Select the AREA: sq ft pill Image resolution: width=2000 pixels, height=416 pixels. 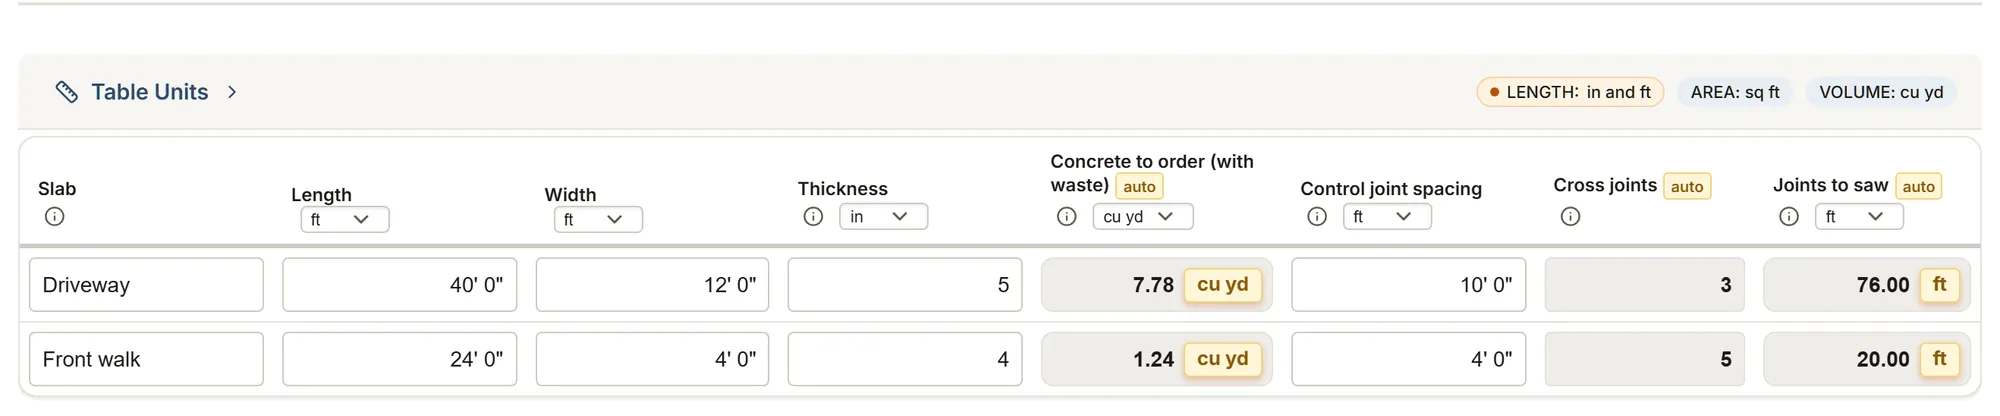[1735, 92]
